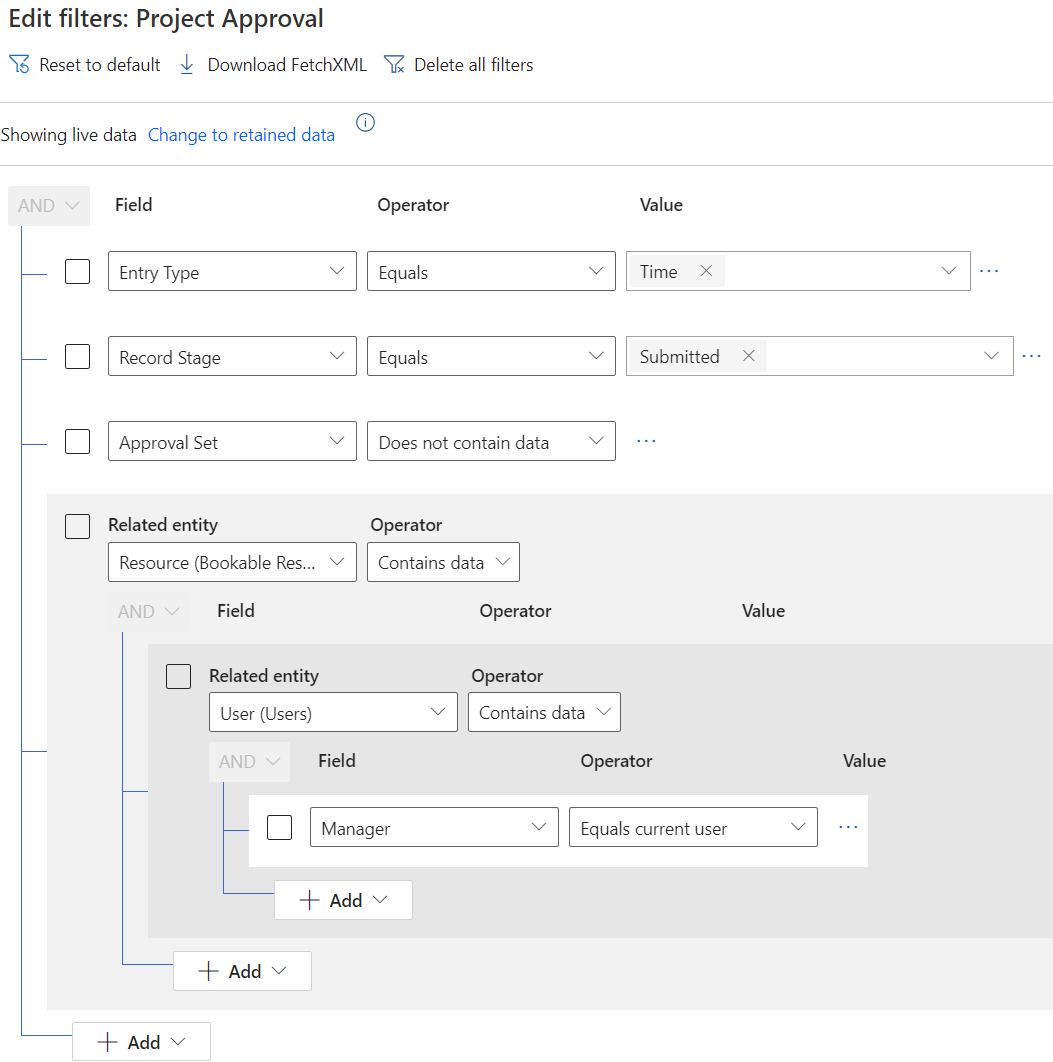Screen dimensions: 1053x1062
Task: Click Add under the Manager row
Action: (343, 900)
